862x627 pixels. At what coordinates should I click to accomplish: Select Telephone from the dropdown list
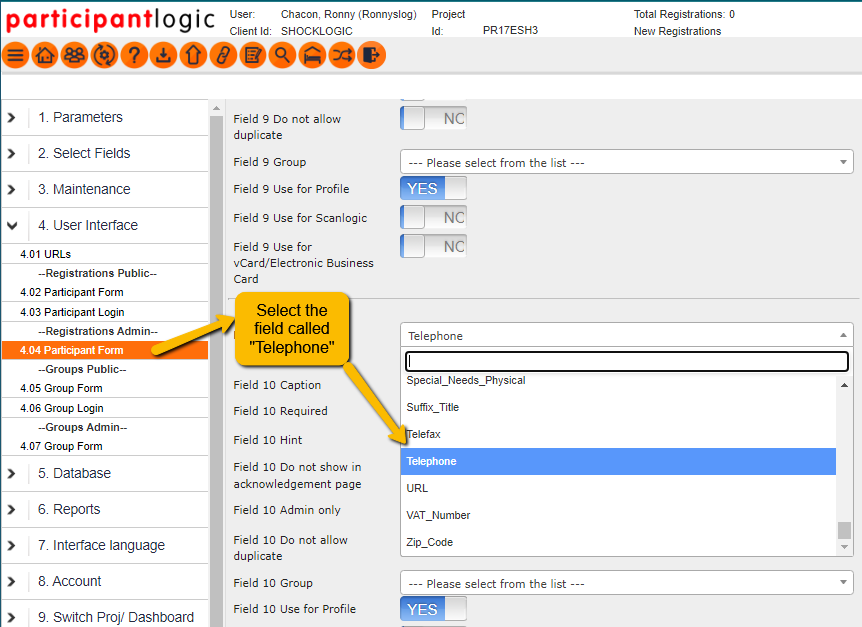pos(618,461)
